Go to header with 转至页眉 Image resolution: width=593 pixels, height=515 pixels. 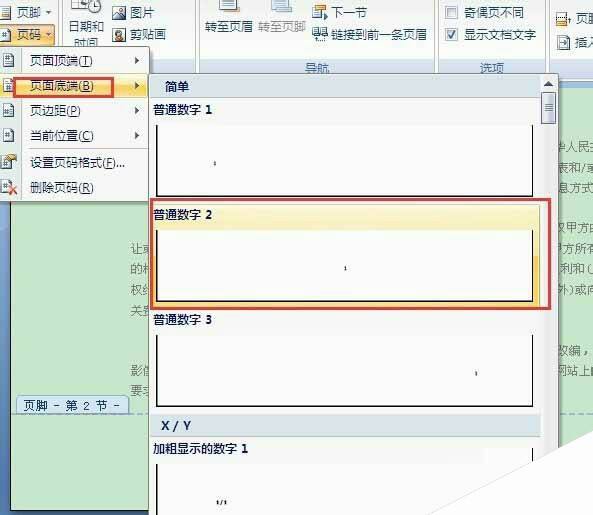tap(228, 17)
